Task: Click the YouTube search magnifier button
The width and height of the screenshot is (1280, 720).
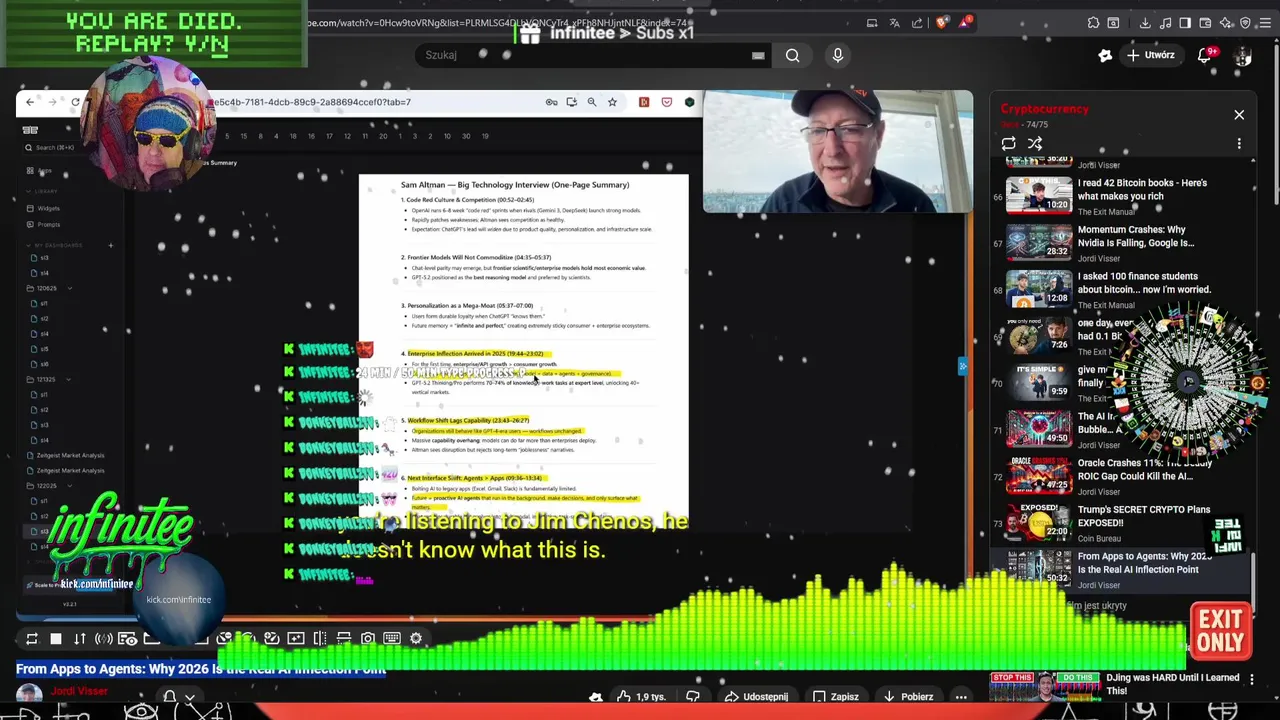Action: 792,56
